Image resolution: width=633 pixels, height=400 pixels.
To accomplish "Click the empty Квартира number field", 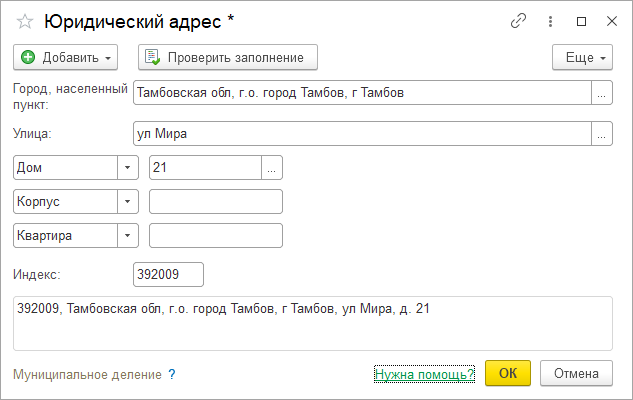I will click(x=215, y=236).
